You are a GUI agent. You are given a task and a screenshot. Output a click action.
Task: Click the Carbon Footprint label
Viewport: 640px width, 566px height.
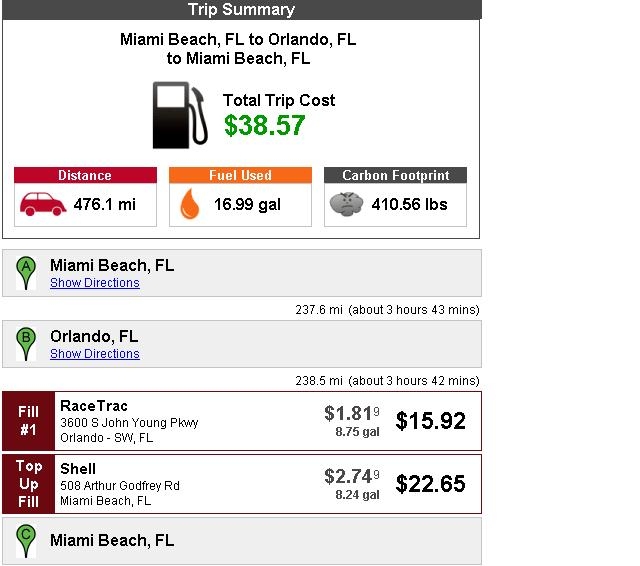396,176
